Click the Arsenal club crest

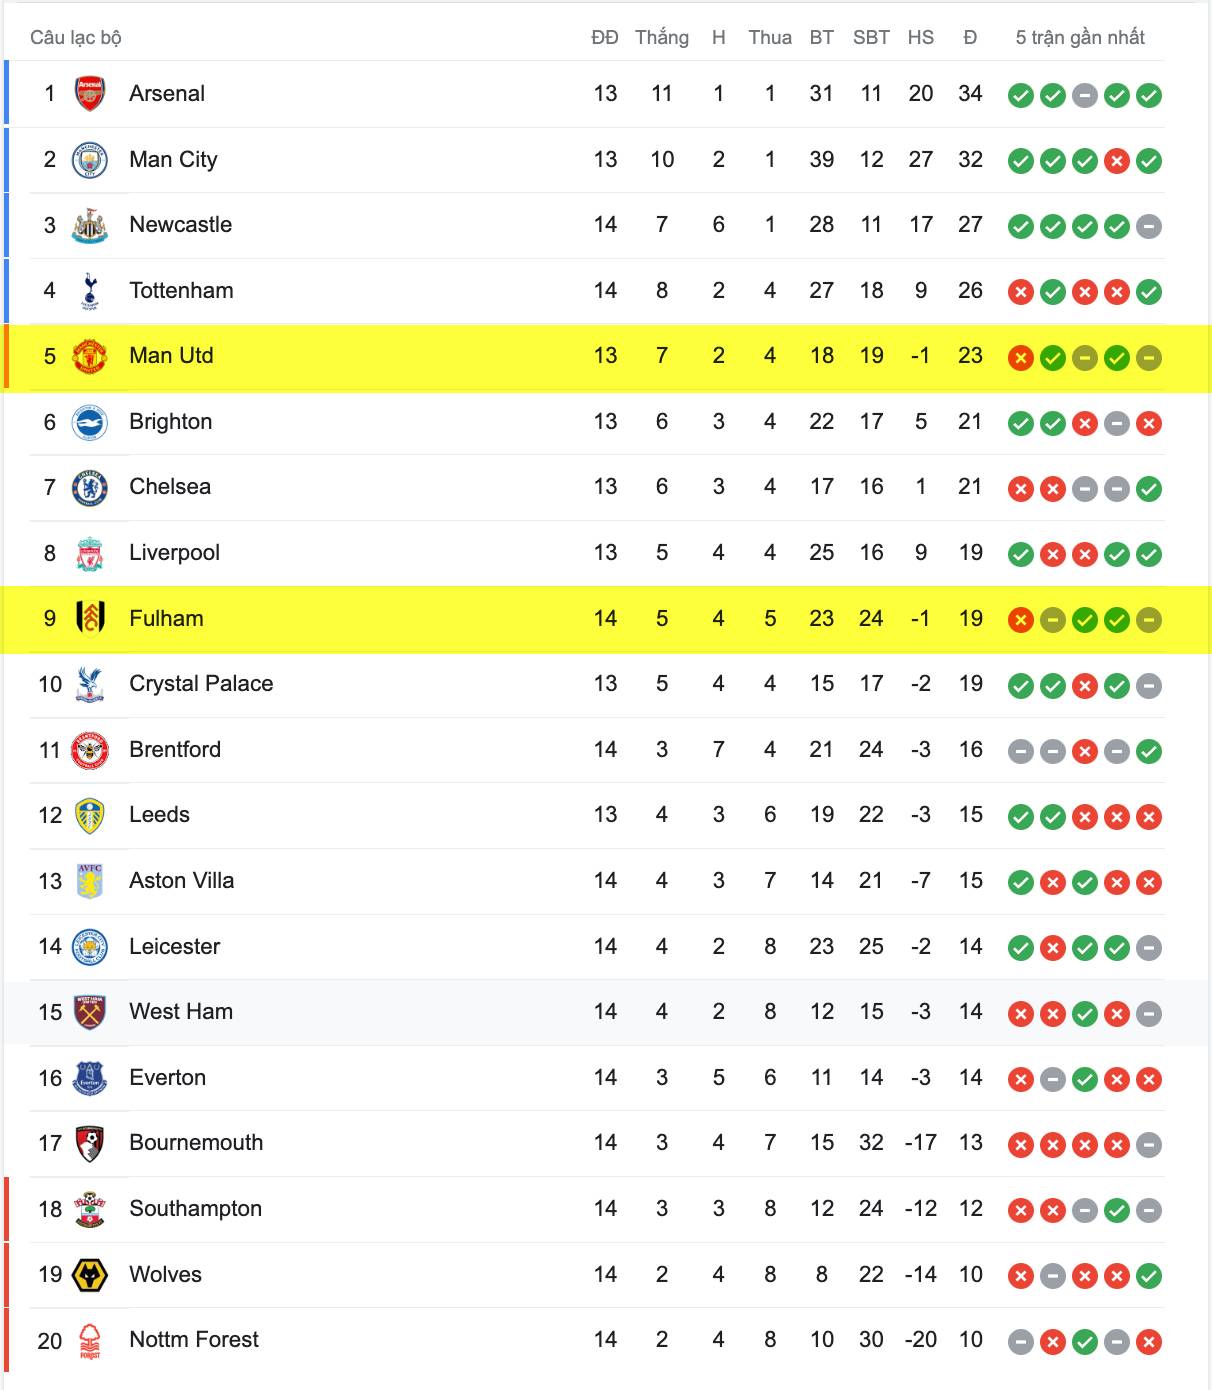click(90, 94)
